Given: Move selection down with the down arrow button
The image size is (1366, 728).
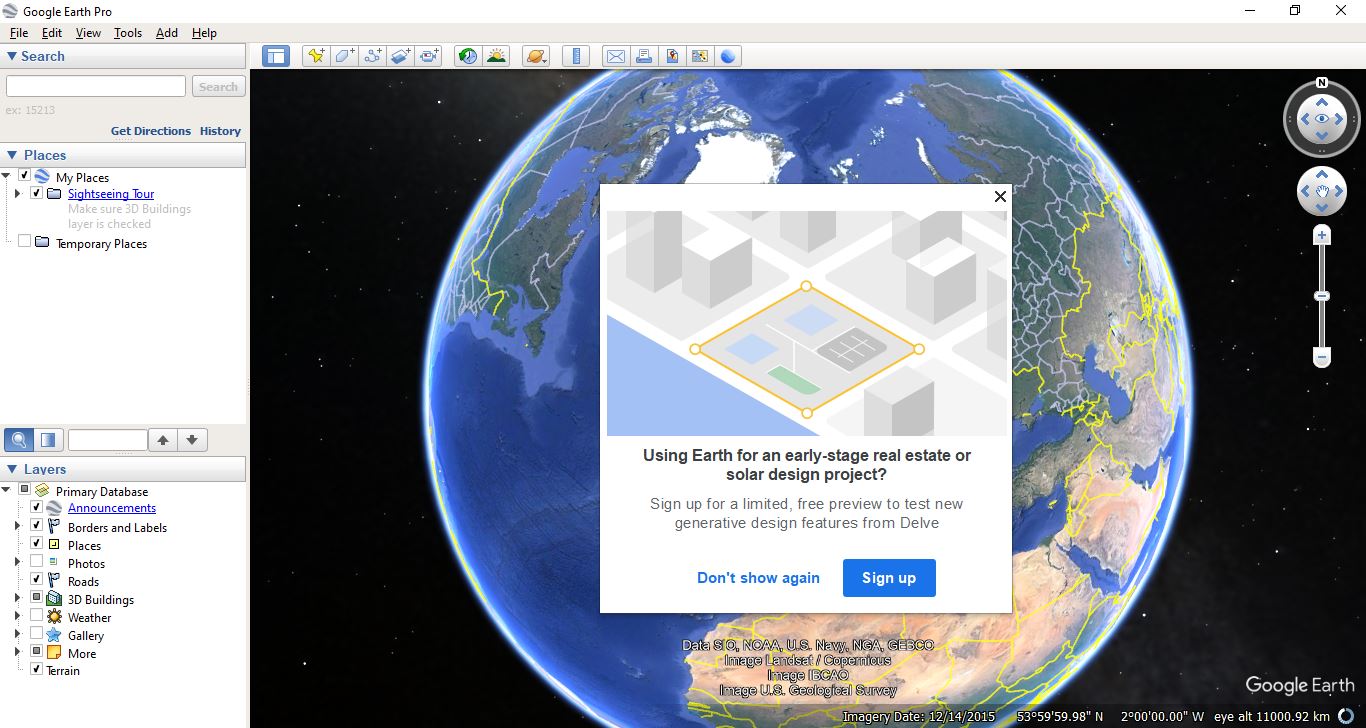Looking at the screenshot, I should [192, 440].
